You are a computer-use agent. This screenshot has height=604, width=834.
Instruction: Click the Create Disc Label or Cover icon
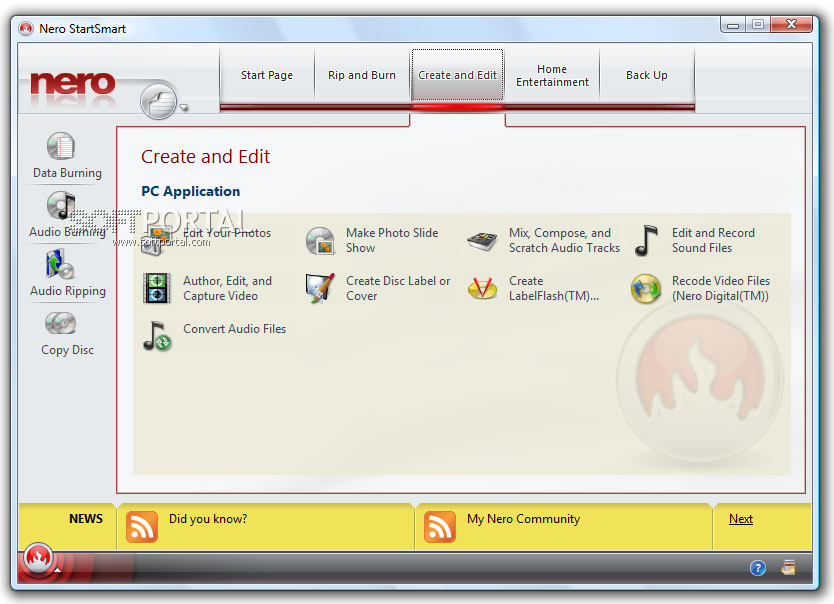pos(320,288)
